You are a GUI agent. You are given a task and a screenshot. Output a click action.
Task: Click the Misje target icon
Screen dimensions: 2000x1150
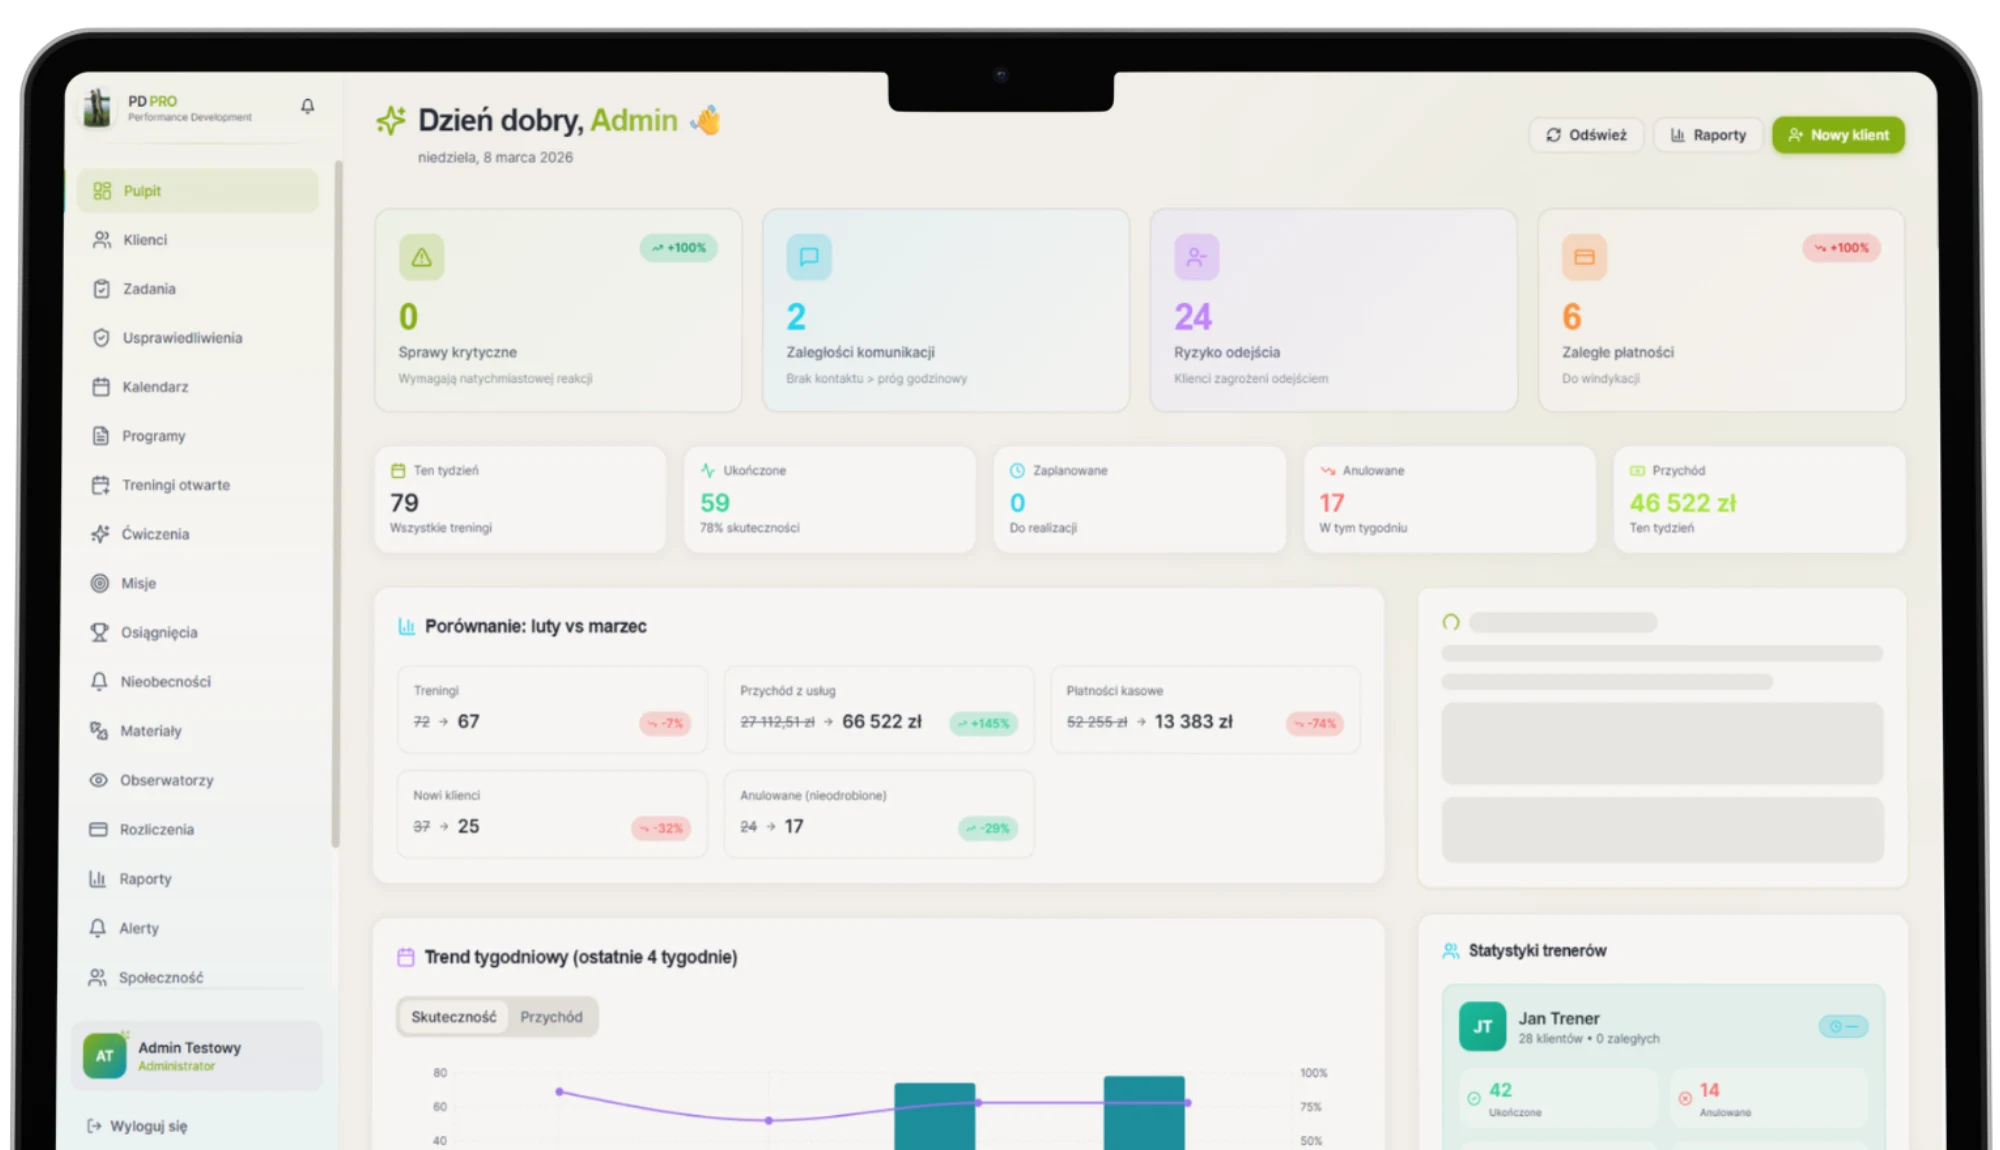[x=100, y=583]
